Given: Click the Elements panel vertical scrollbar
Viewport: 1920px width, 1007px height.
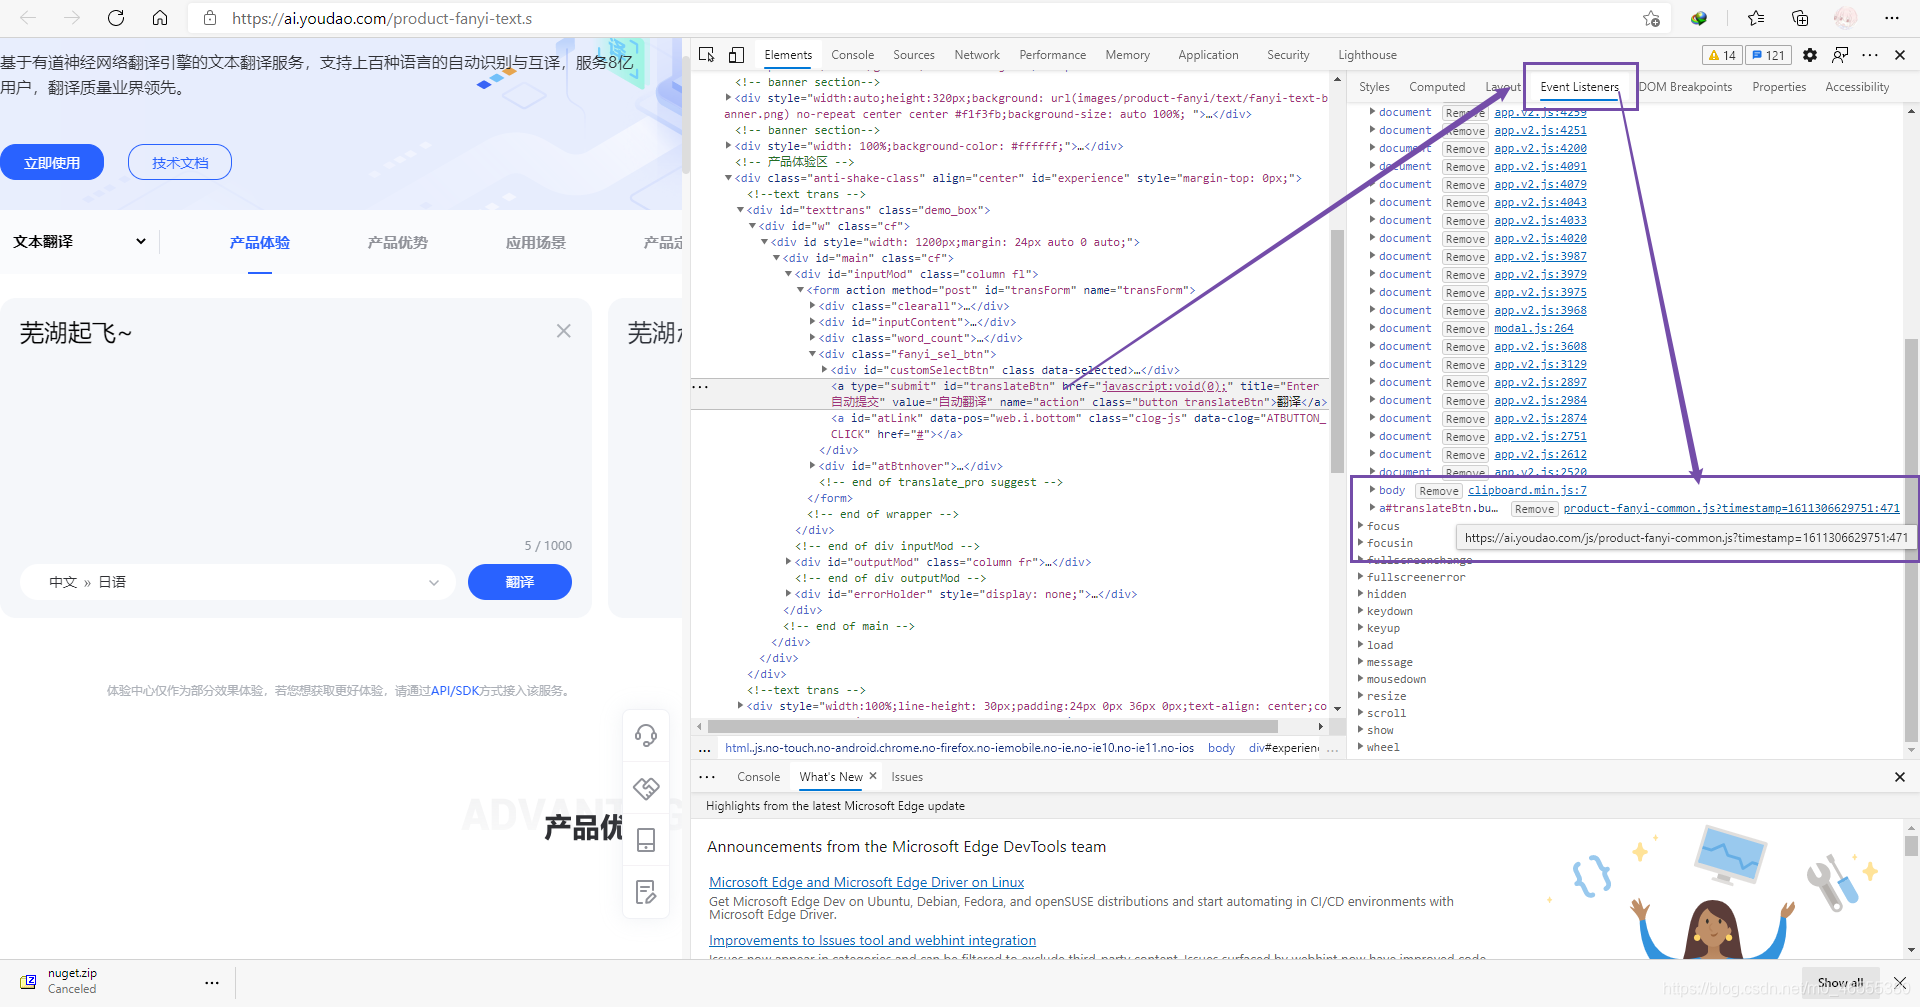Looking at the screenshot, I should (1338, 350).
